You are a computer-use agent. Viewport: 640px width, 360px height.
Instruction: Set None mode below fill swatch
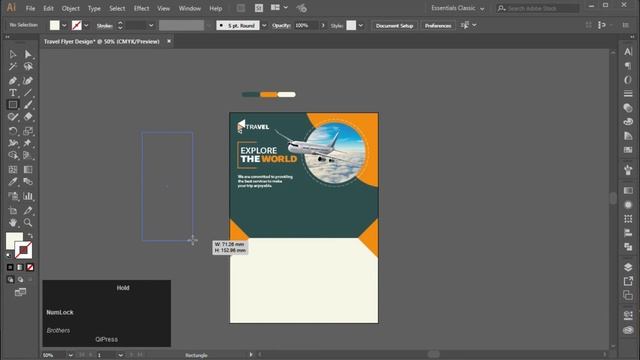click(x=30, y=267)
